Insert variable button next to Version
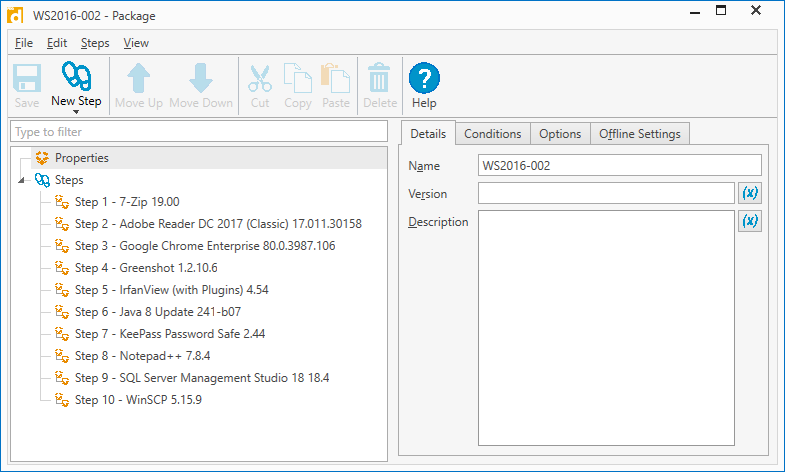 pos(750,193)
